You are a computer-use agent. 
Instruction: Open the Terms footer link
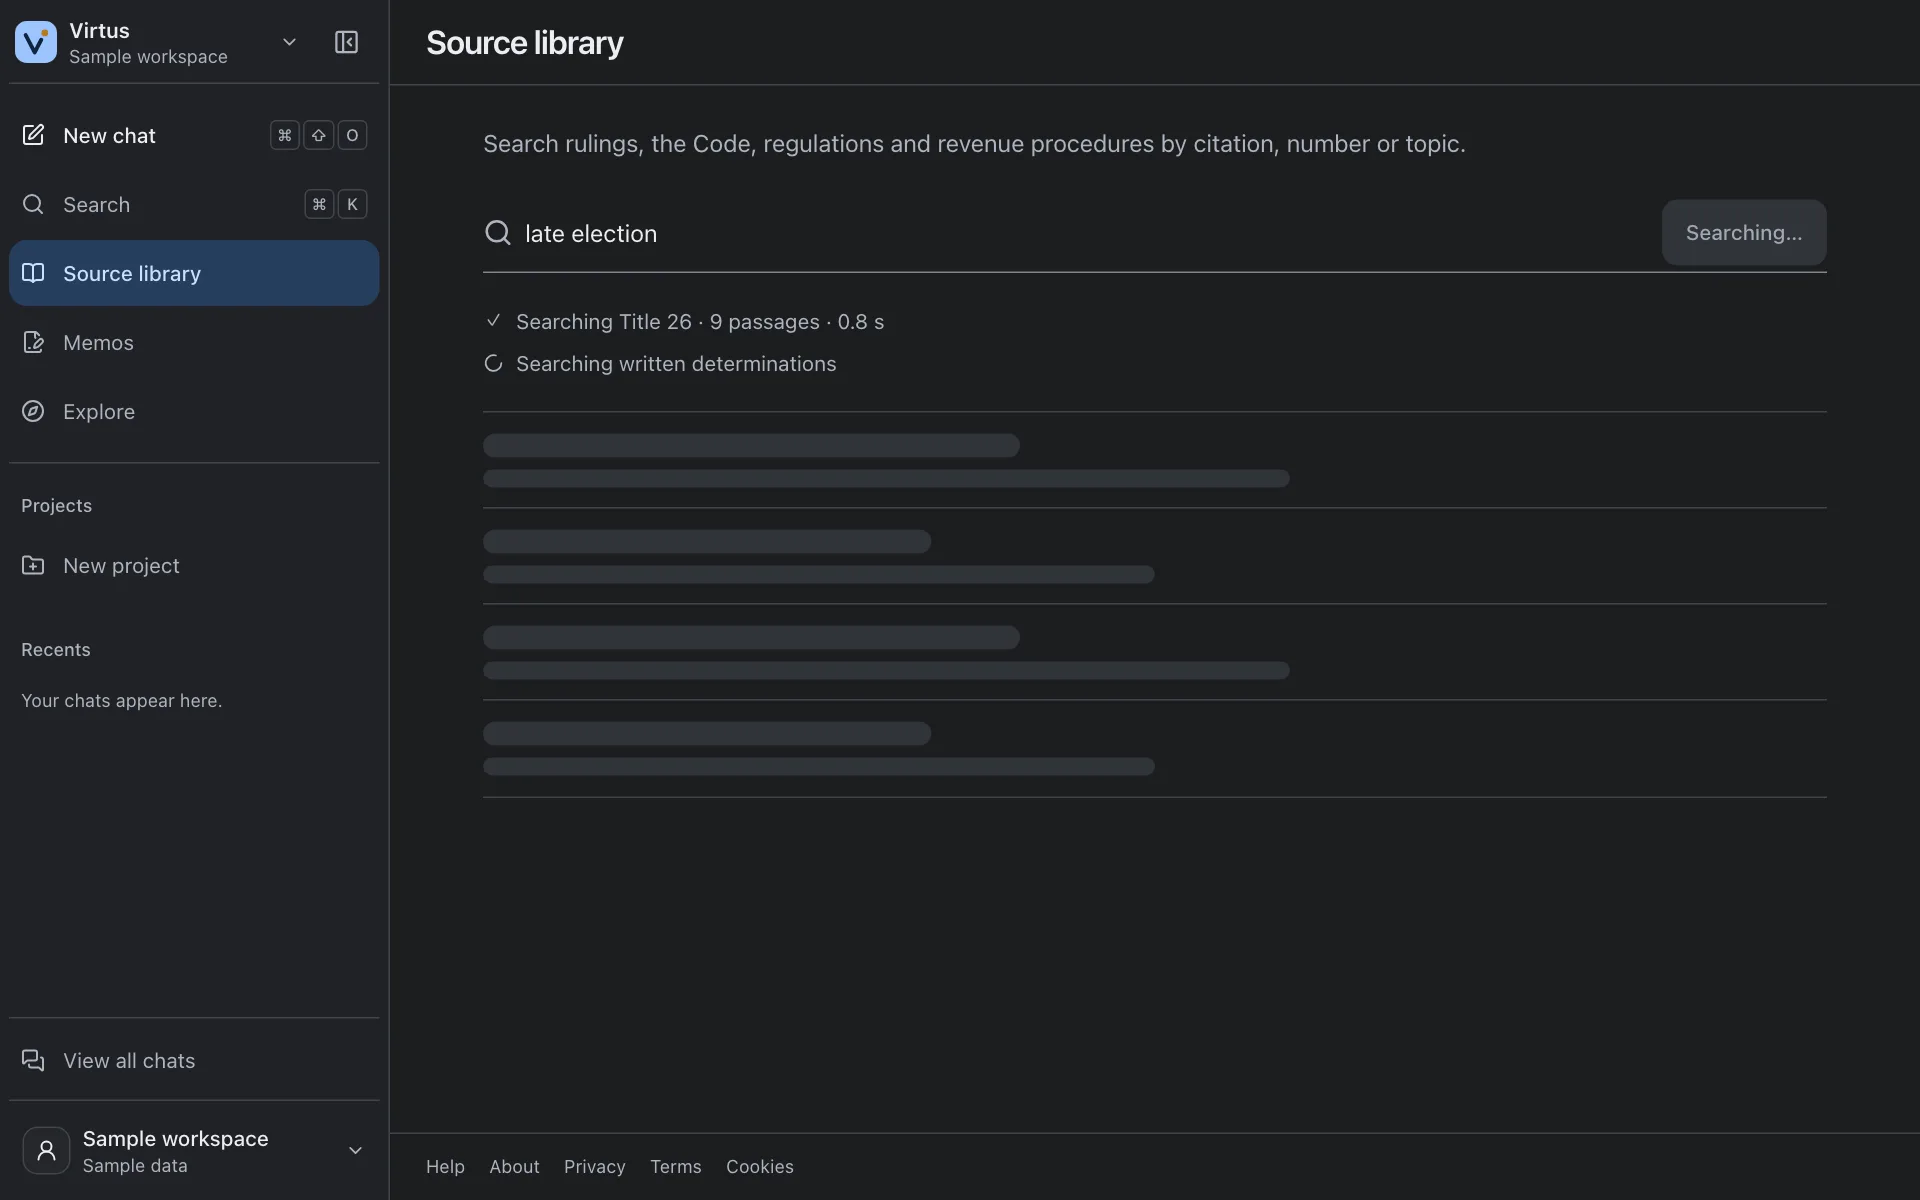676,1167
